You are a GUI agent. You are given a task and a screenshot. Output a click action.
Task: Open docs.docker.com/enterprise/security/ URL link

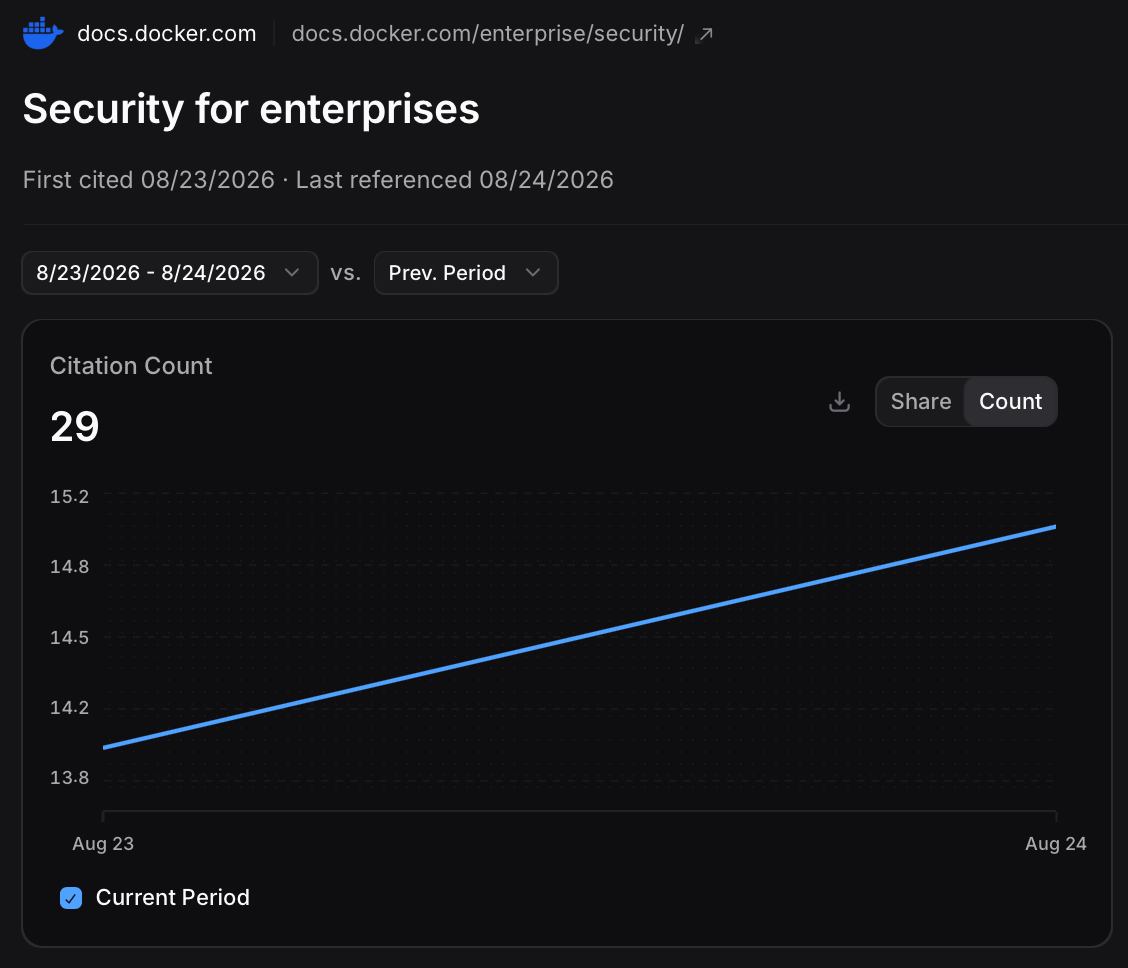[x=487, y=34]
